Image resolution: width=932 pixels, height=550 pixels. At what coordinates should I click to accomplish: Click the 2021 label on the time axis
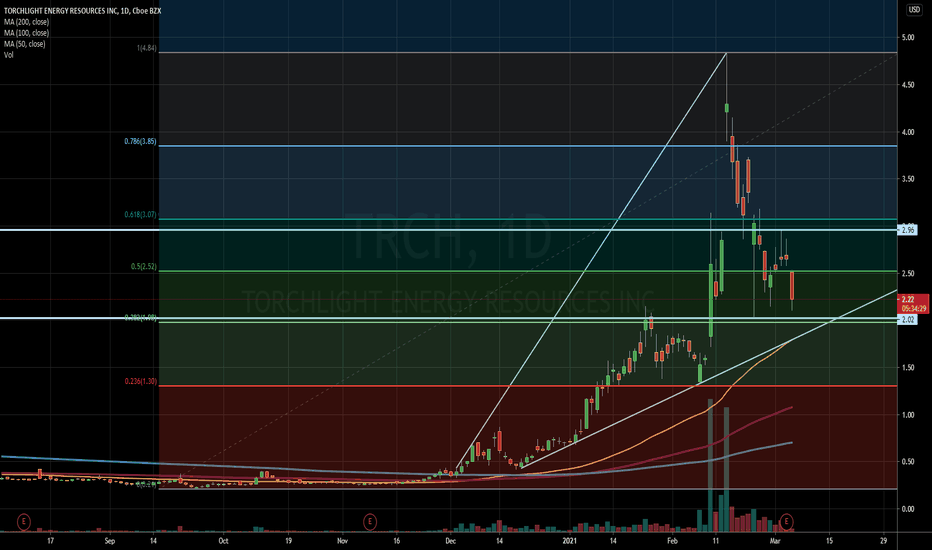pos(569,541)
